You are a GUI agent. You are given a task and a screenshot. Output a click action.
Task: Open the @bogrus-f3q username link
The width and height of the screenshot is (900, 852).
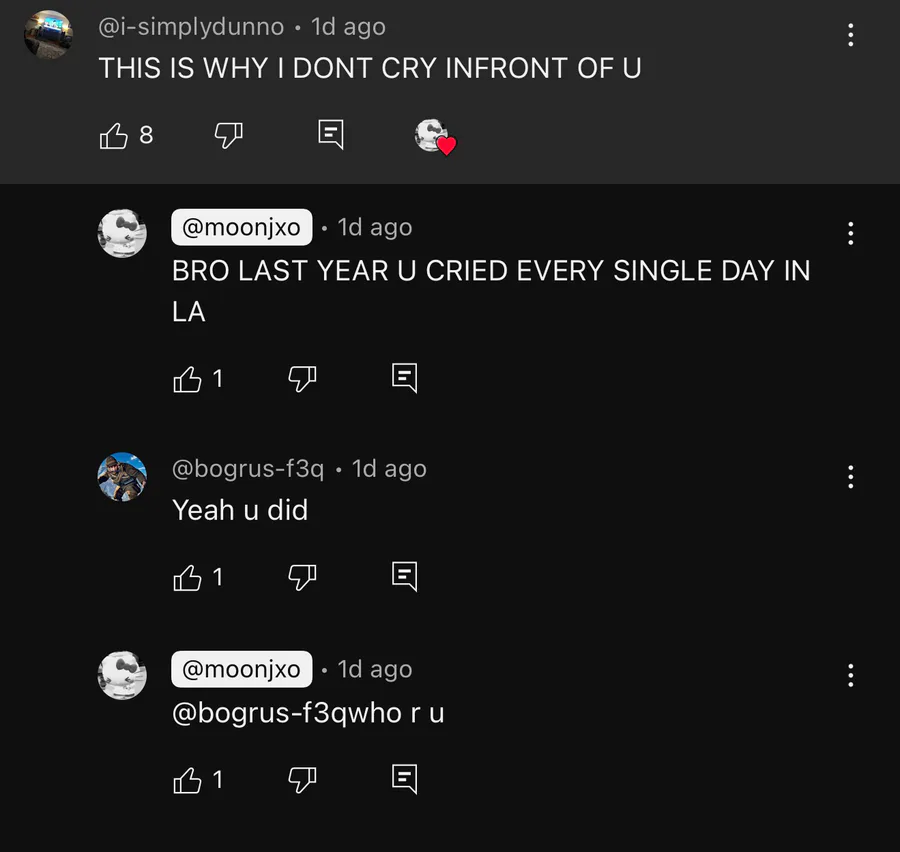tap(248, 469)
